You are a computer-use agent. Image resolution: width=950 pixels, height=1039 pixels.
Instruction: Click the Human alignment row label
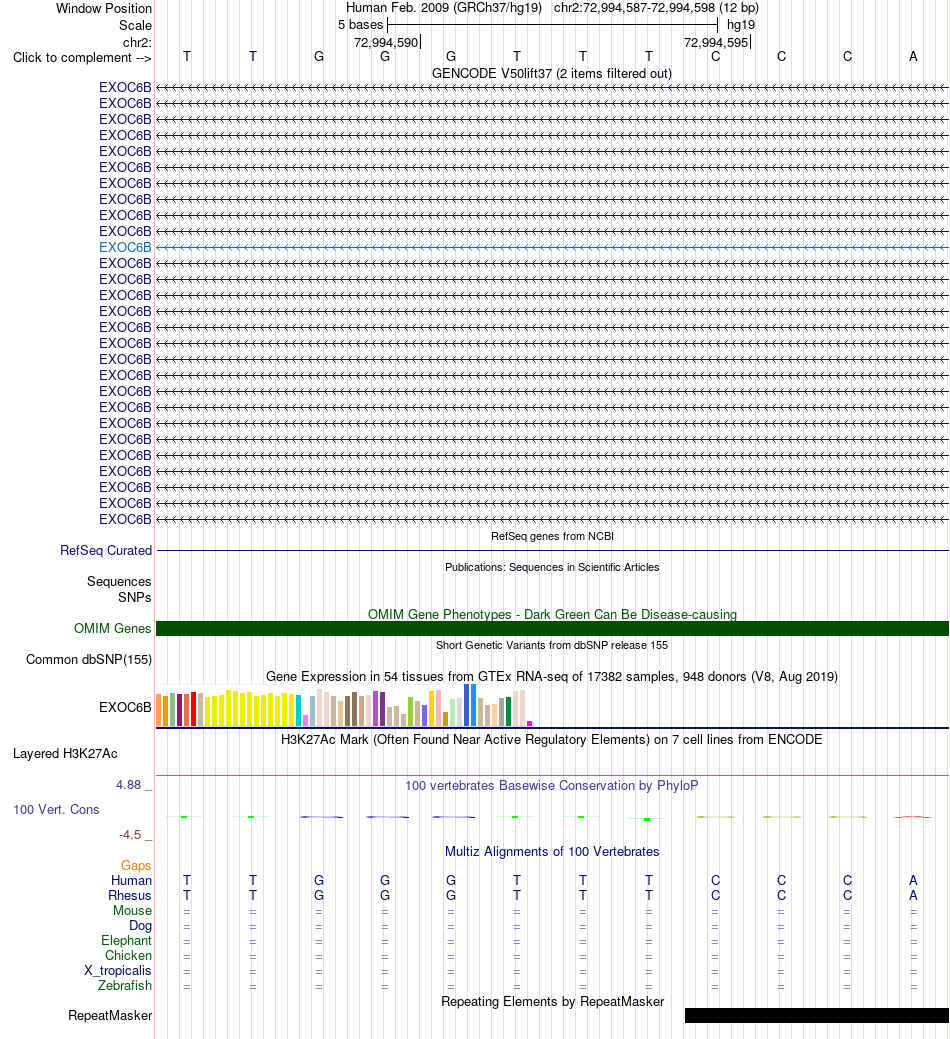[131, 881]
